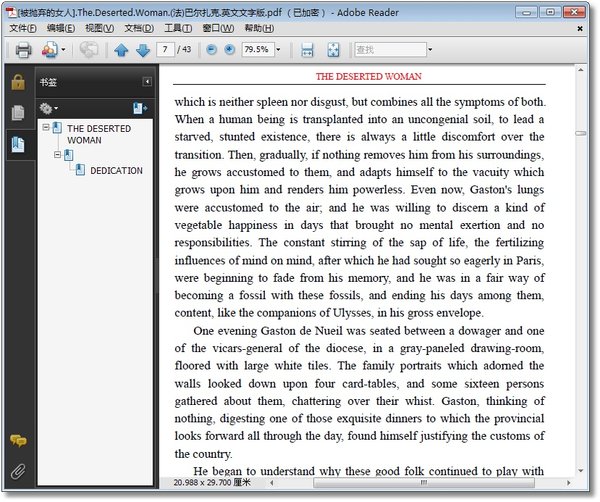Collapse the unnamed child bookmark node

coord(57,155)
